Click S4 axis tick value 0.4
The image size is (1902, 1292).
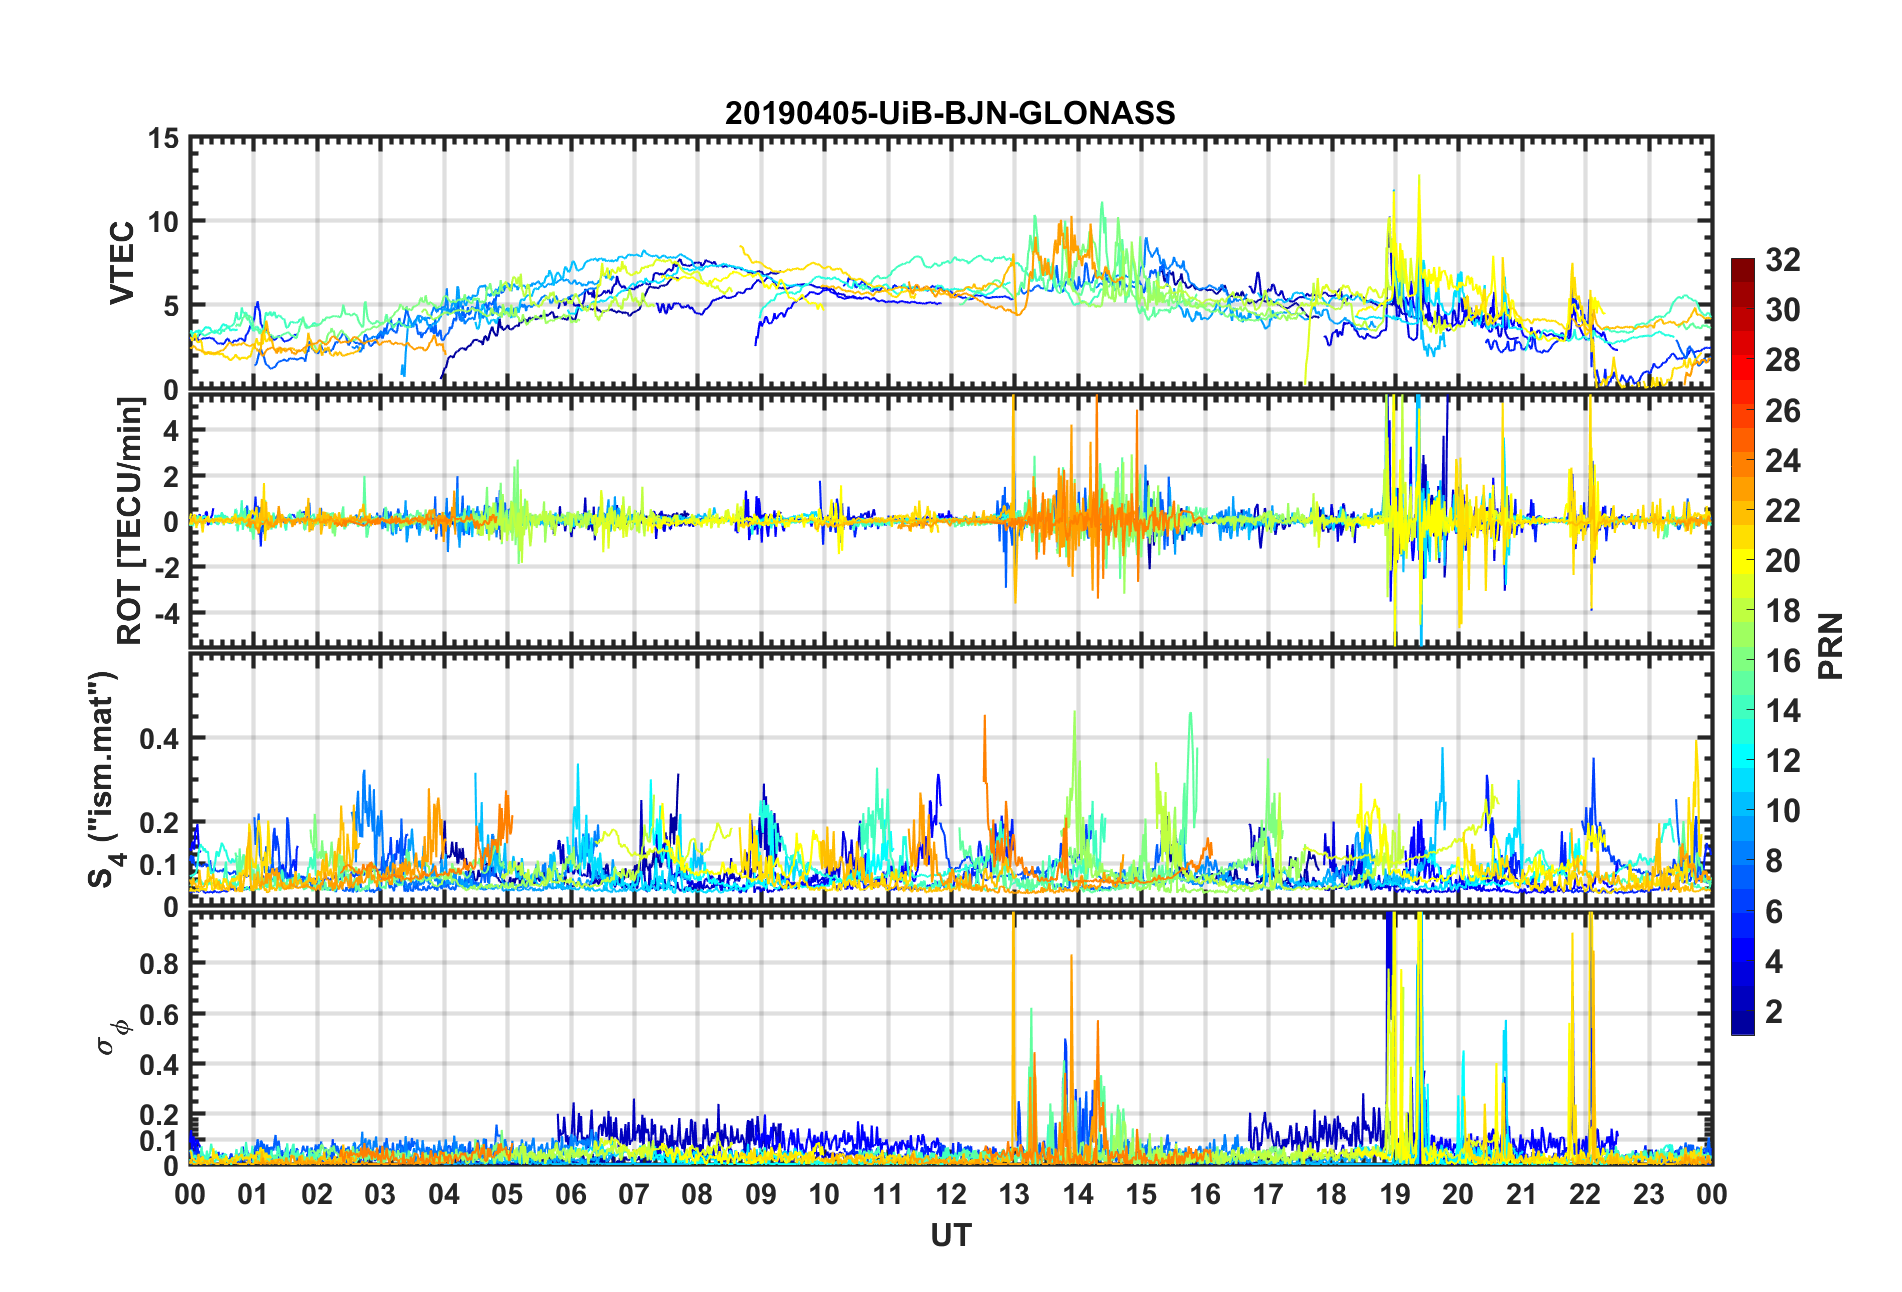point(159,740)
